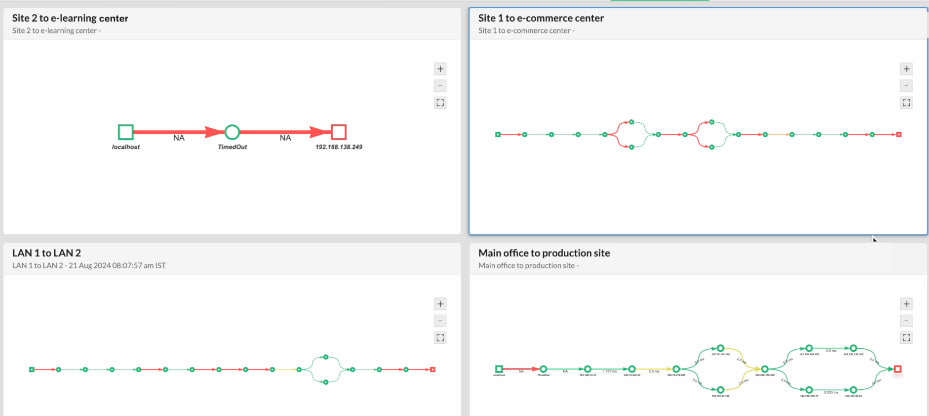929x416 pixels.
Task: Fit Site 2 to e-learning center map to screen
Action: coord(440,102)
